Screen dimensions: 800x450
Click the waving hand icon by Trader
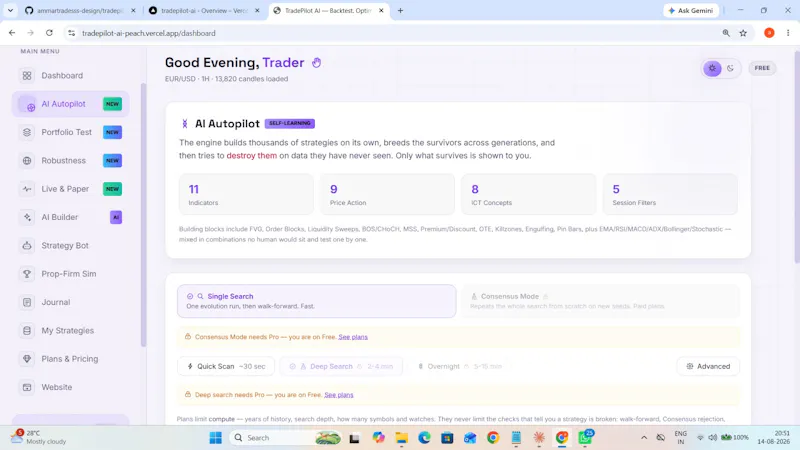pyautogui.click(x=316, y=63)
